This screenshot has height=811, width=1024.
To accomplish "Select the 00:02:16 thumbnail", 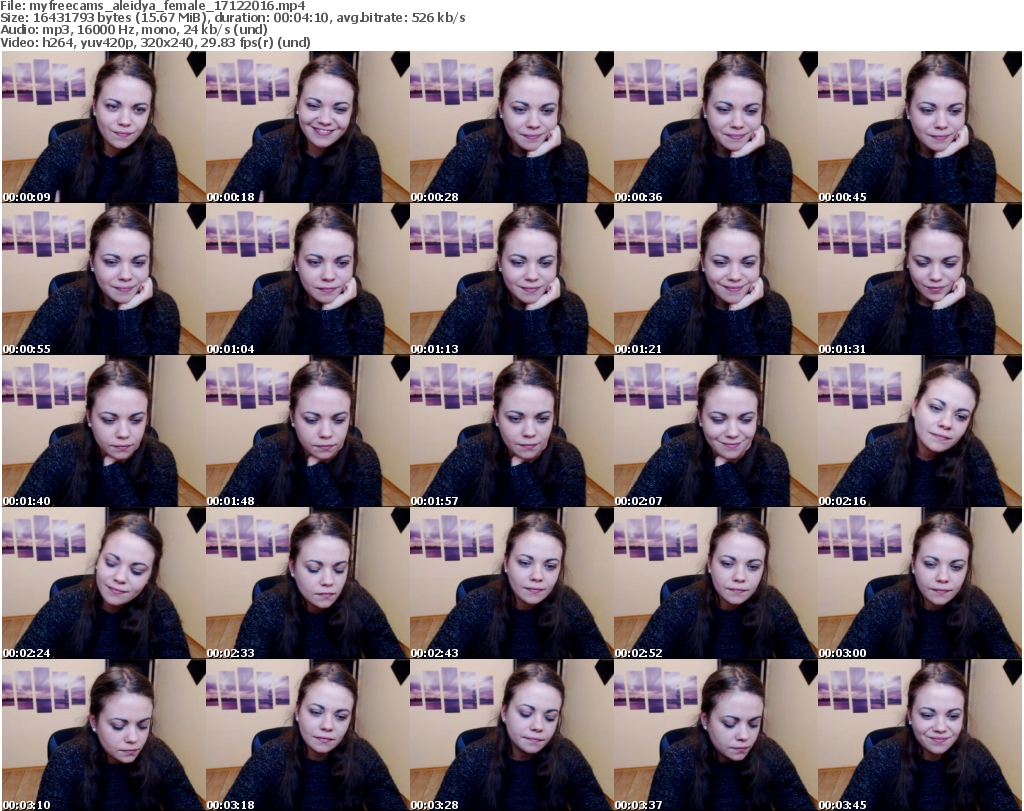I will (x=919, y=431).
